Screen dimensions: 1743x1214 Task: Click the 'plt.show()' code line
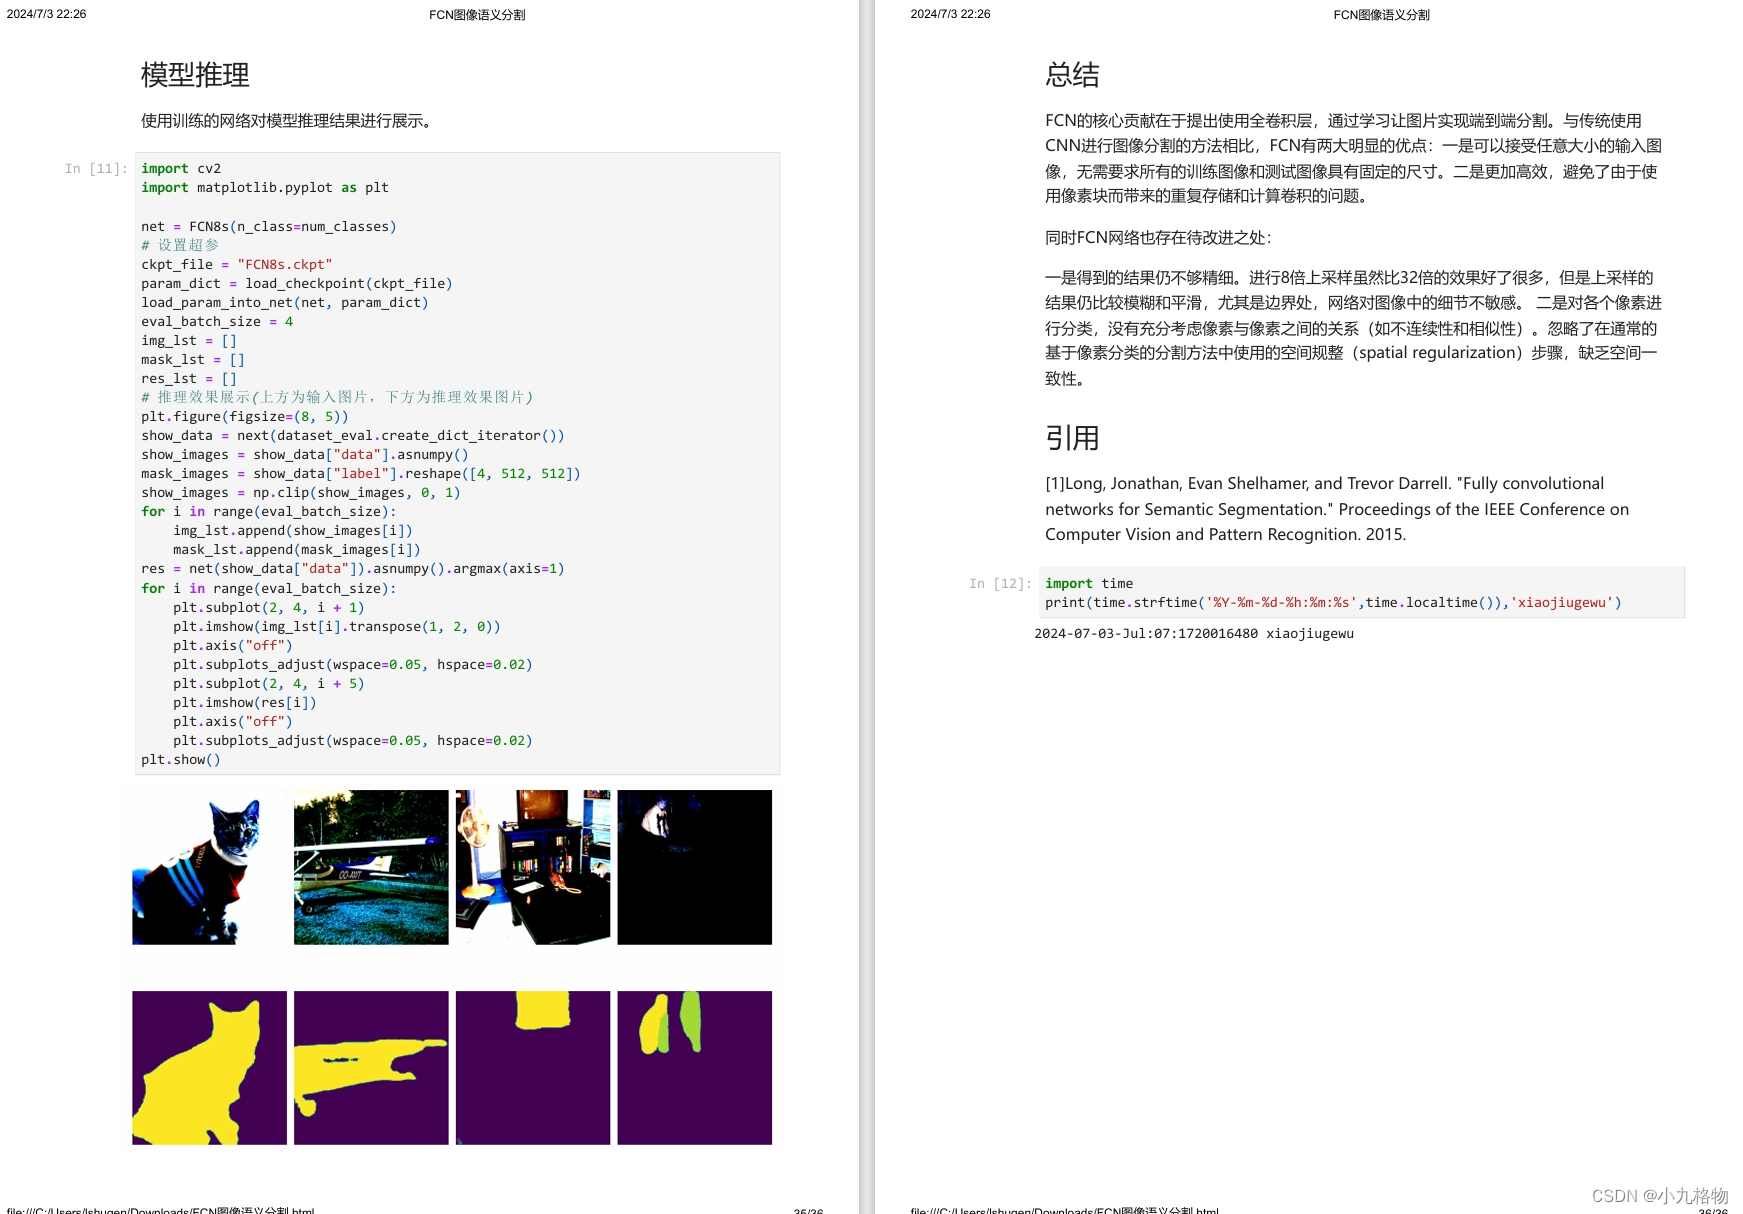(181, 760)
